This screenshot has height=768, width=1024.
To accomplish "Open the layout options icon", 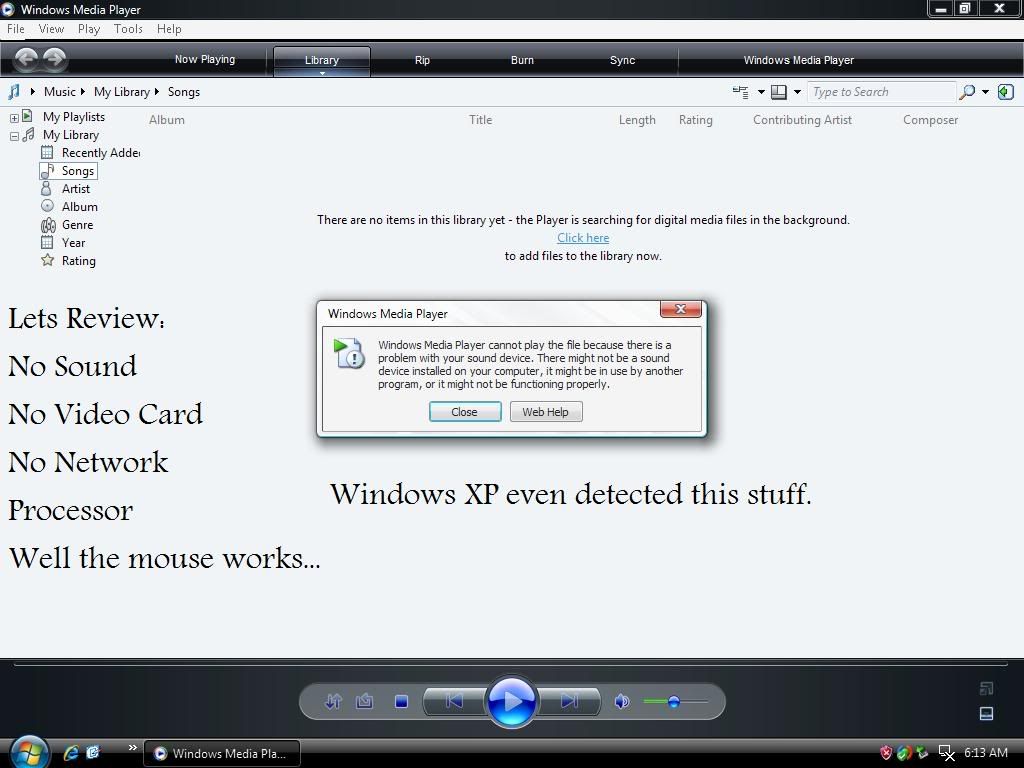I will point(741,92).
